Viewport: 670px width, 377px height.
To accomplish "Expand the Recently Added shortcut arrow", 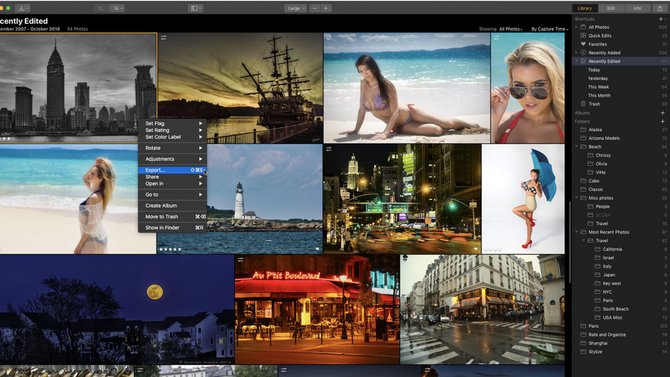I will pos(576,53).
